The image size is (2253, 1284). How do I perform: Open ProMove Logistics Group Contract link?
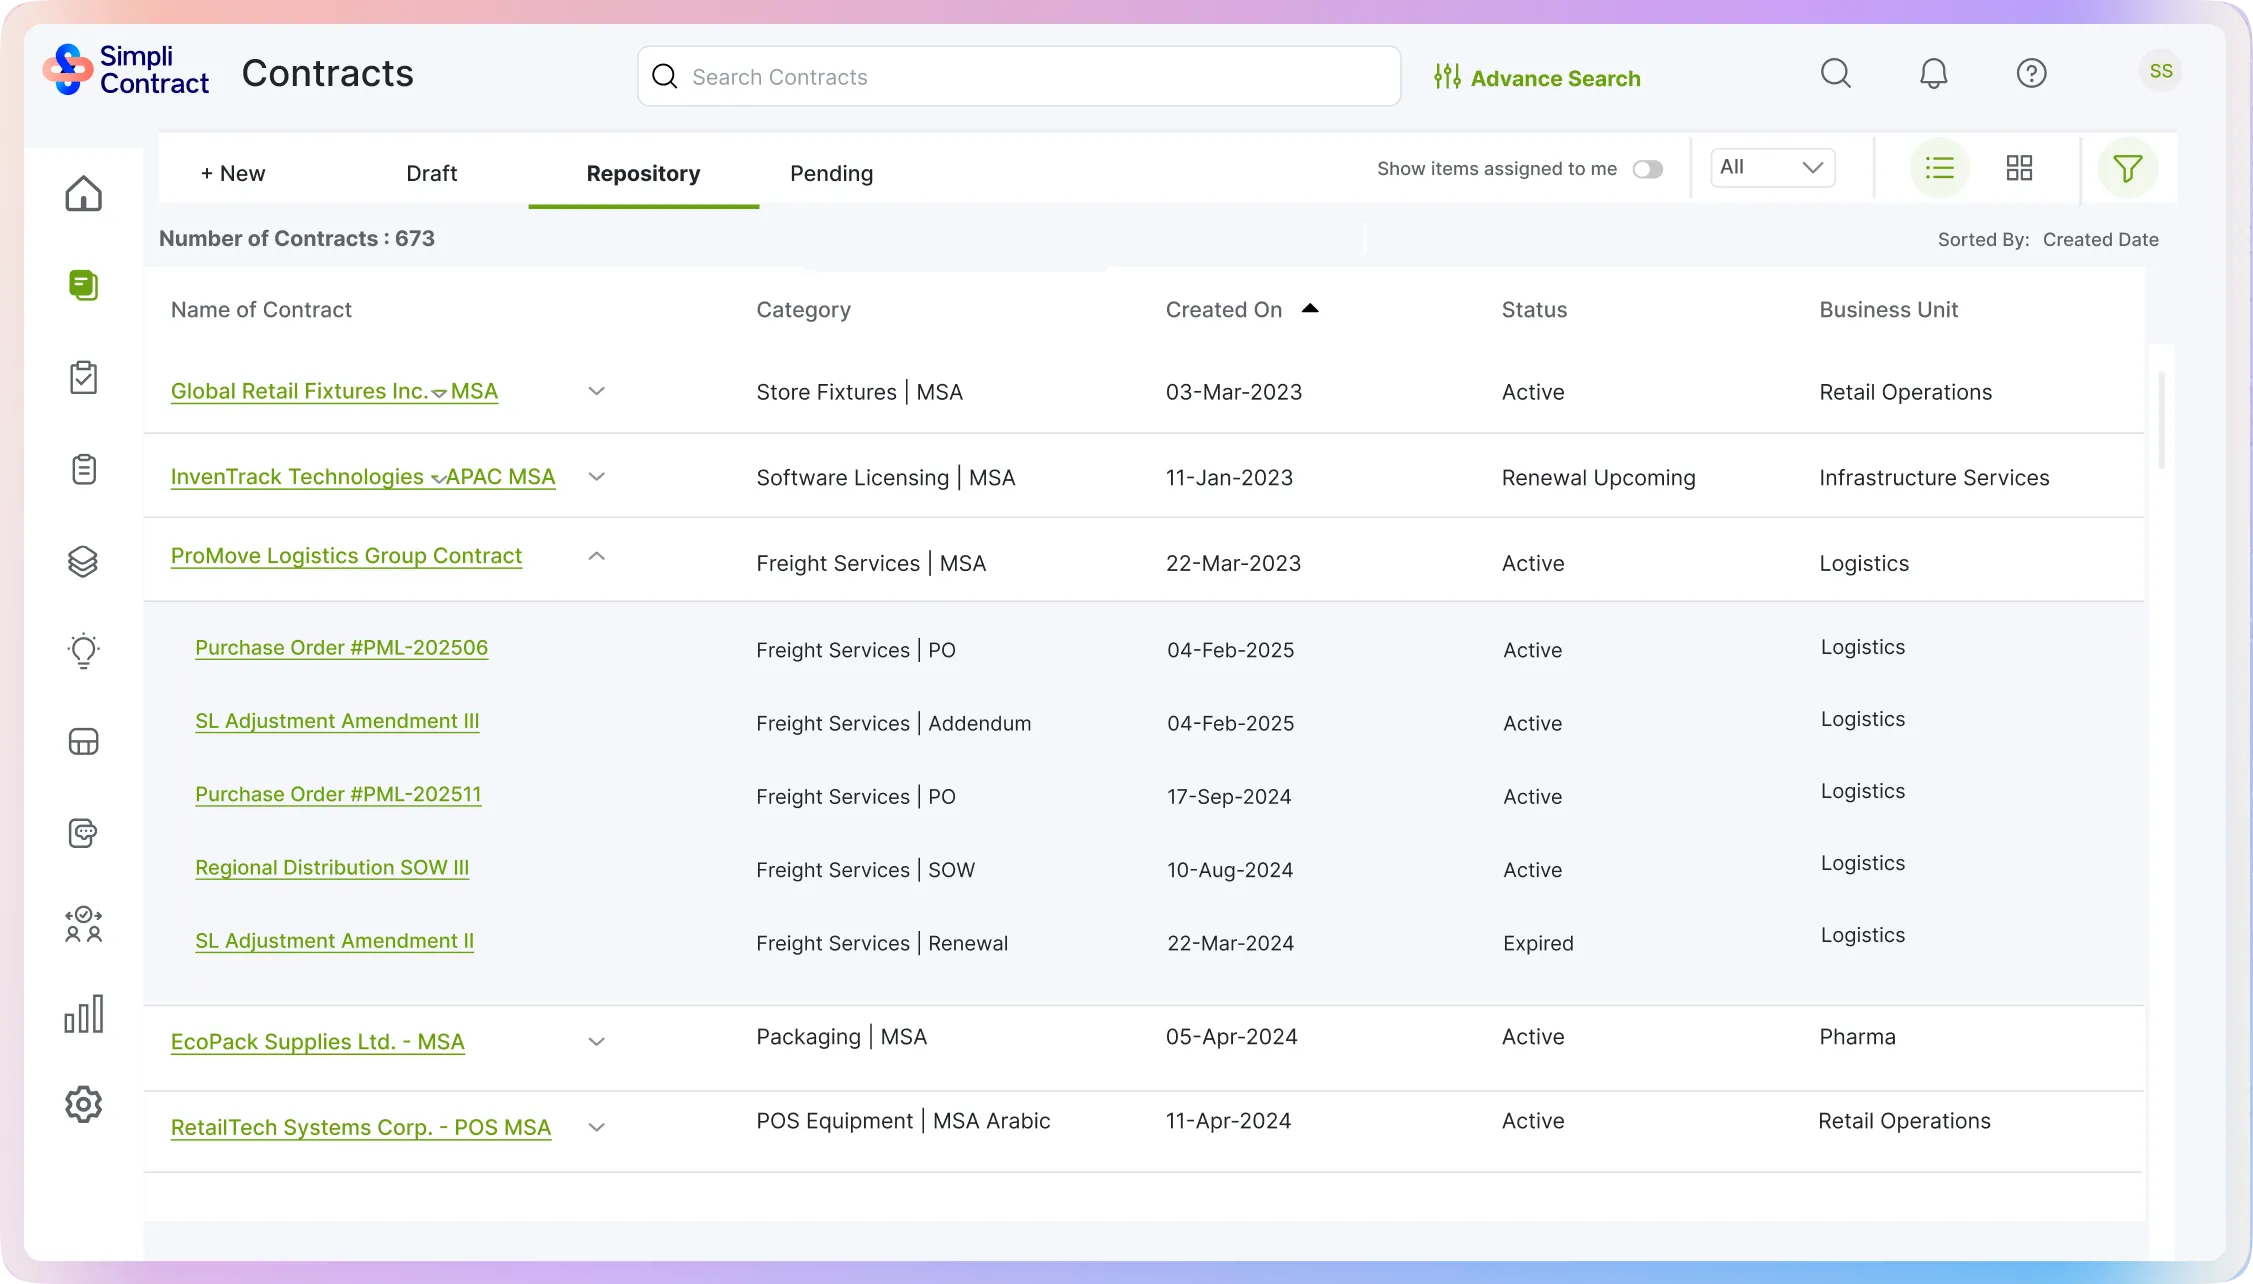[x=346, y=556]
